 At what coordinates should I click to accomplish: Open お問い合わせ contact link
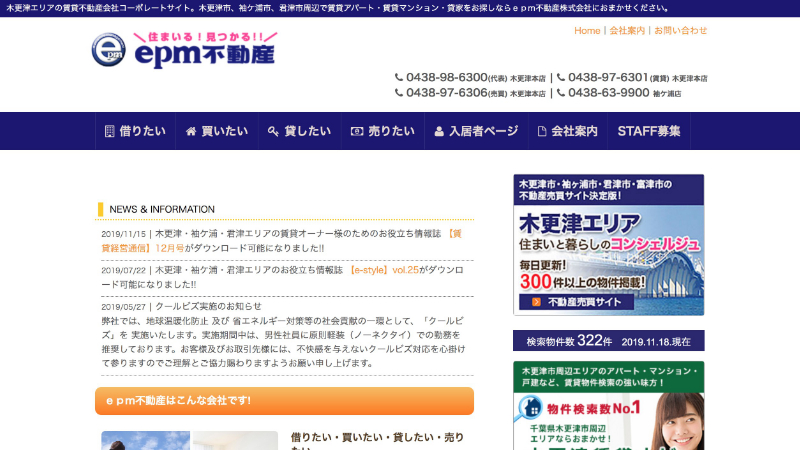pyautogui.click(x=681, y=31)
